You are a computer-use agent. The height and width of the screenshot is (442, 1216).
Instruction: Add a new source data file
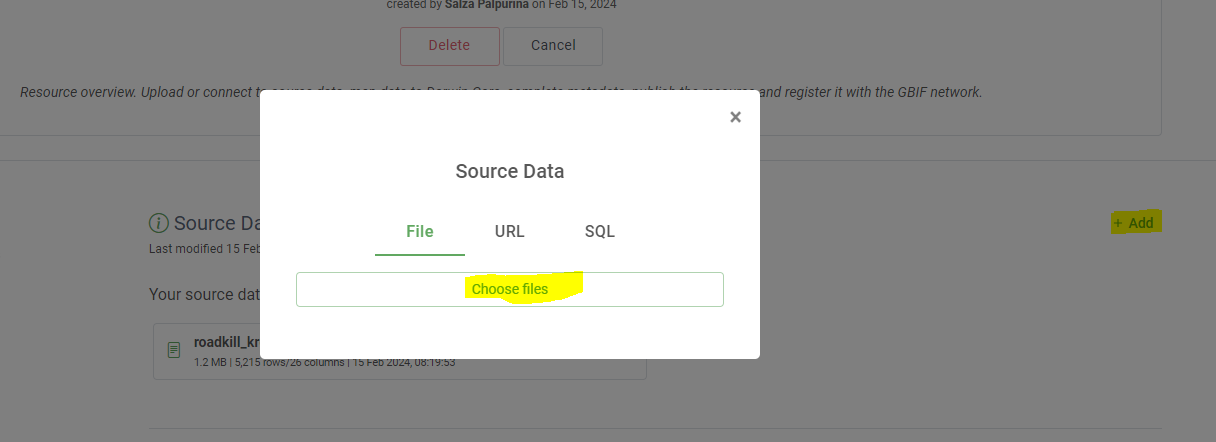point(1134,223)
